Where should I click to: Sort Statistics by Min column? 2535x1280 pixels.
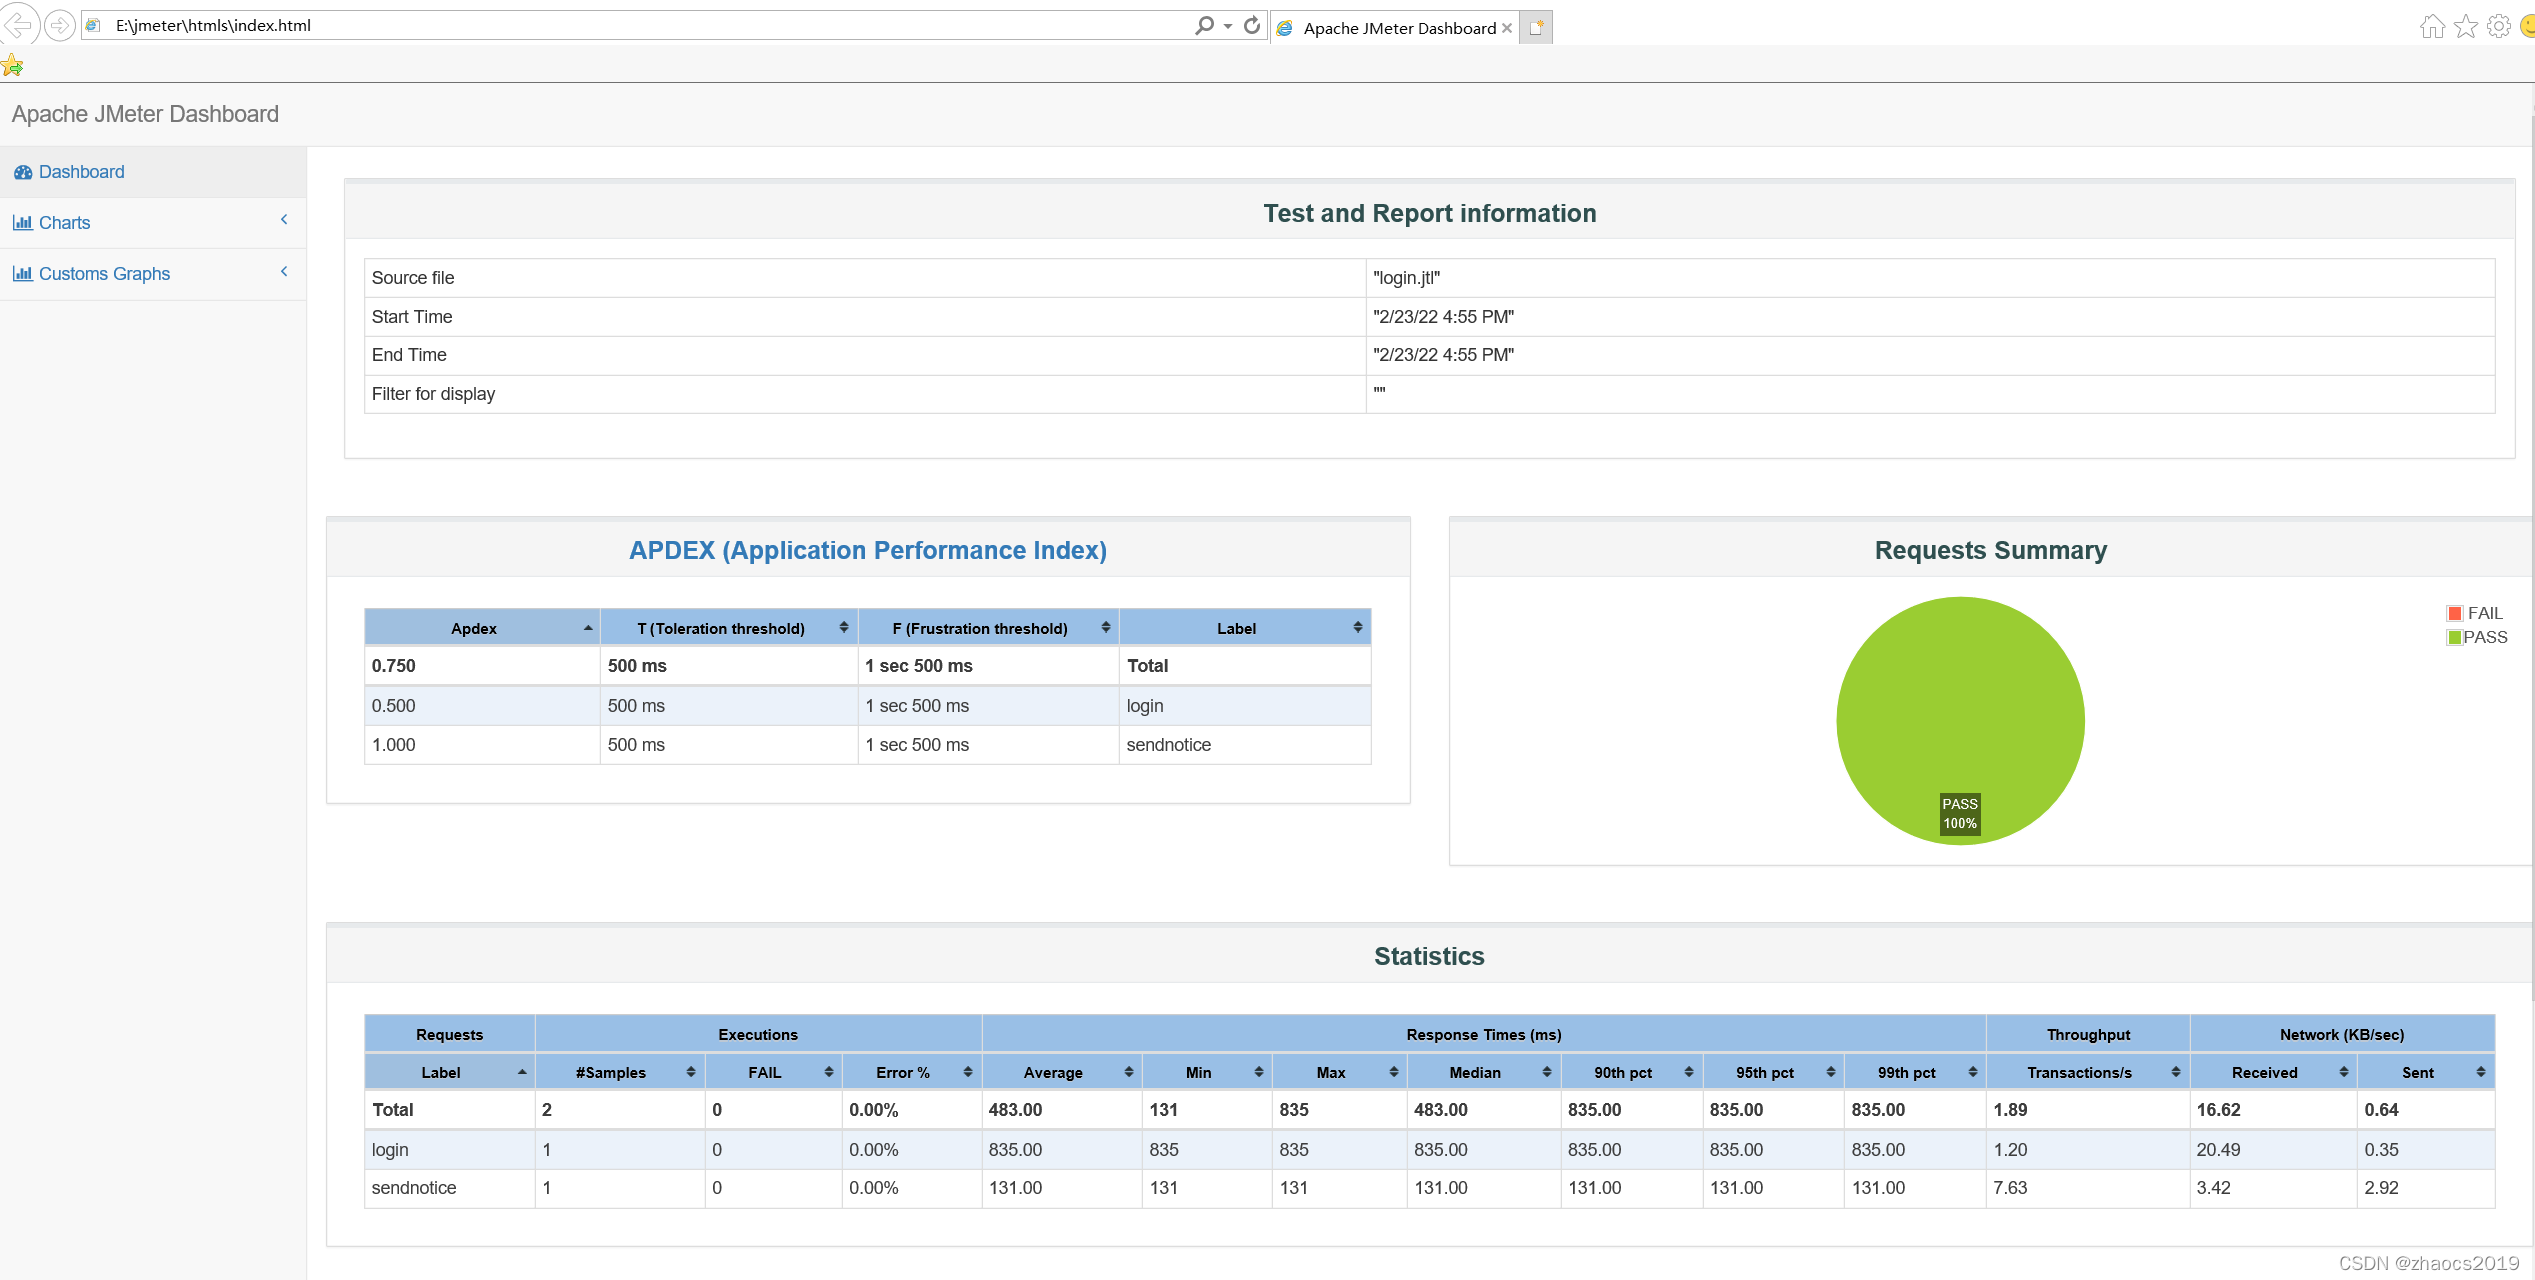tap(1207, 1072)
